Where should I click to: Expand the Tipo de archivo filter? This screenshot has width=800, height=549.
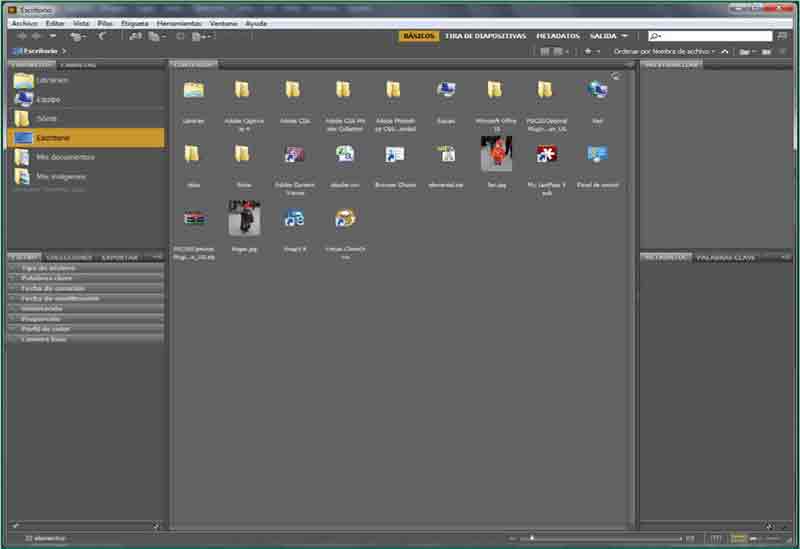click(x=48, y=268)
